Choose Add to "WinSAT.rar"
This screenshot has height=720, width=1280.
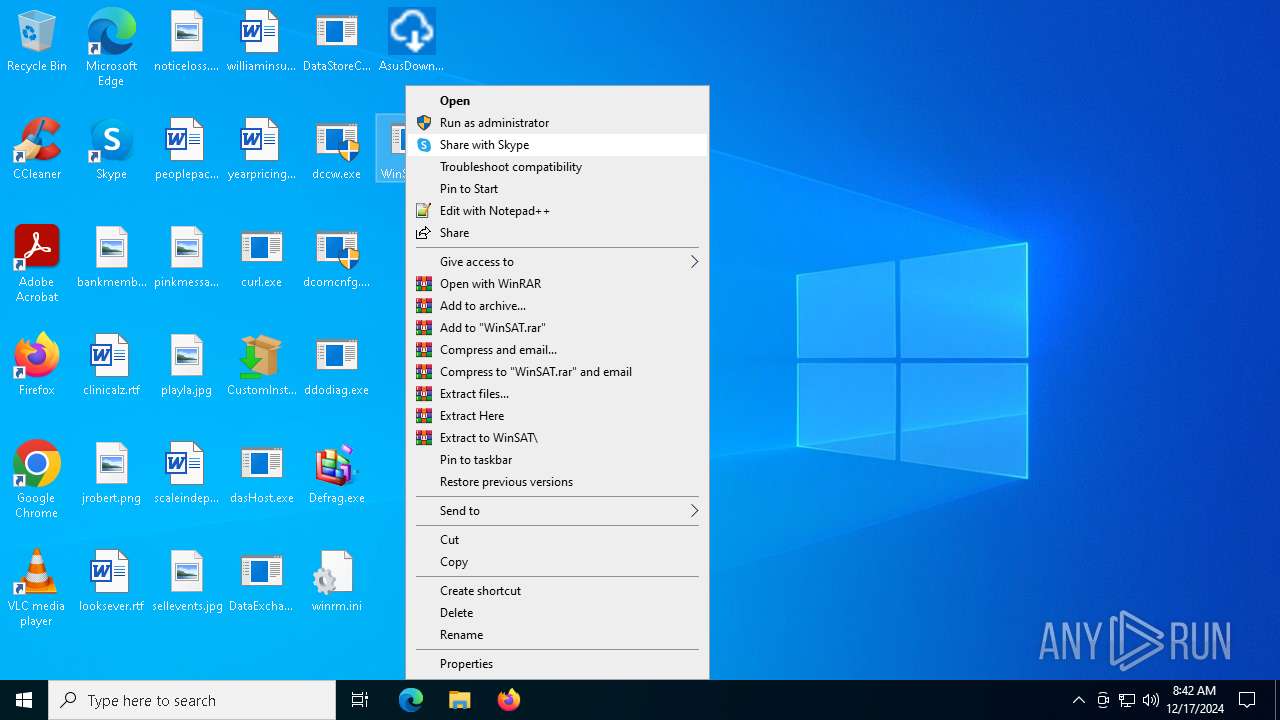click(557, 328)
